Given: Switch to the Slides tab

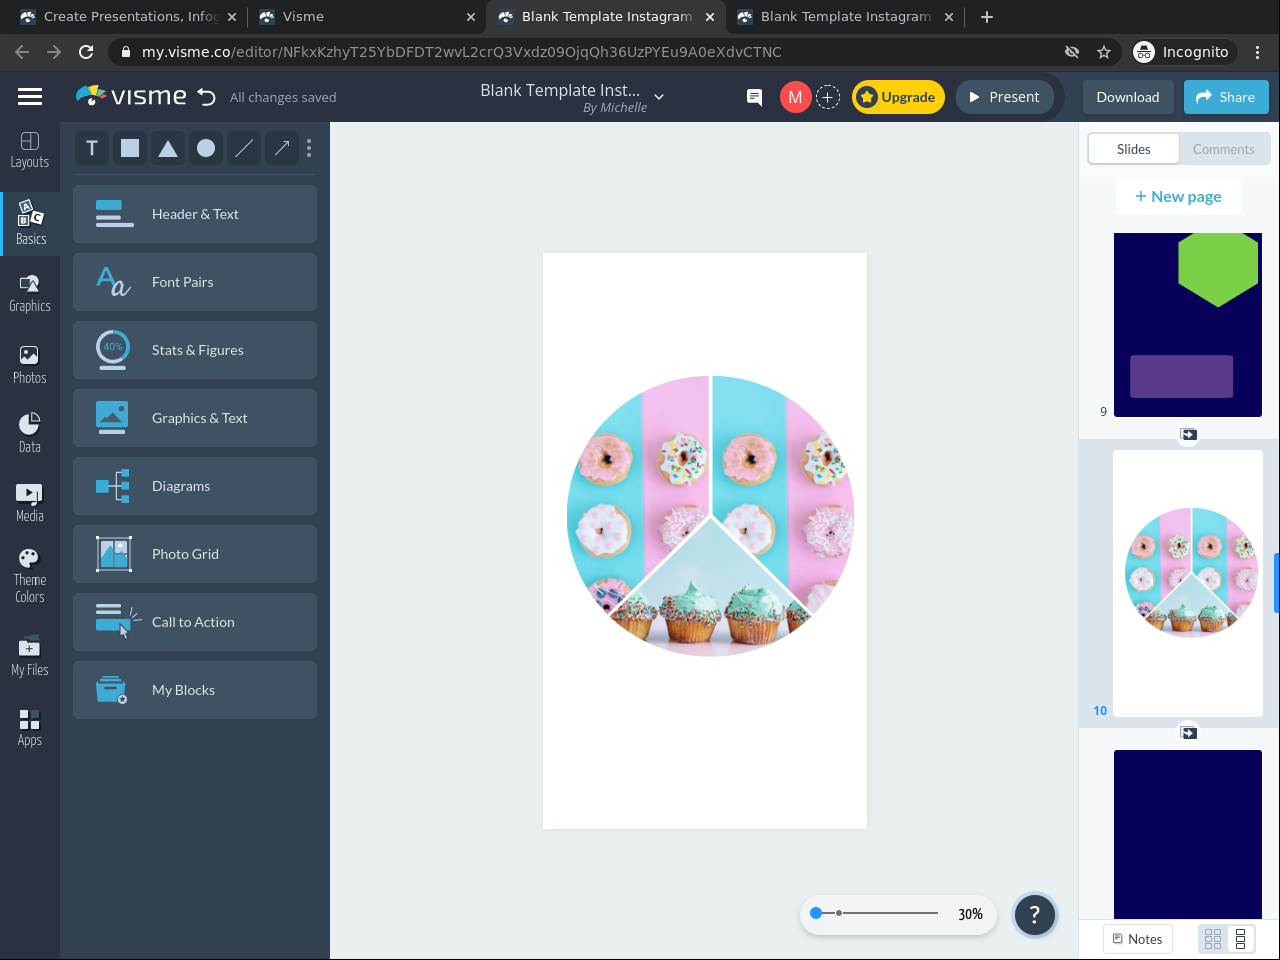Looking at the screenshot, I should click(x=1134, y=149).
